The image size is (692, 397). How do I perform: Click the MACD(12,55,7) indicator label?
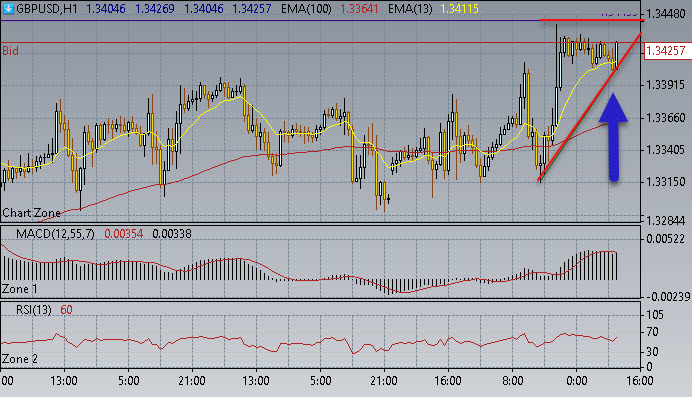tap(55, 234)
